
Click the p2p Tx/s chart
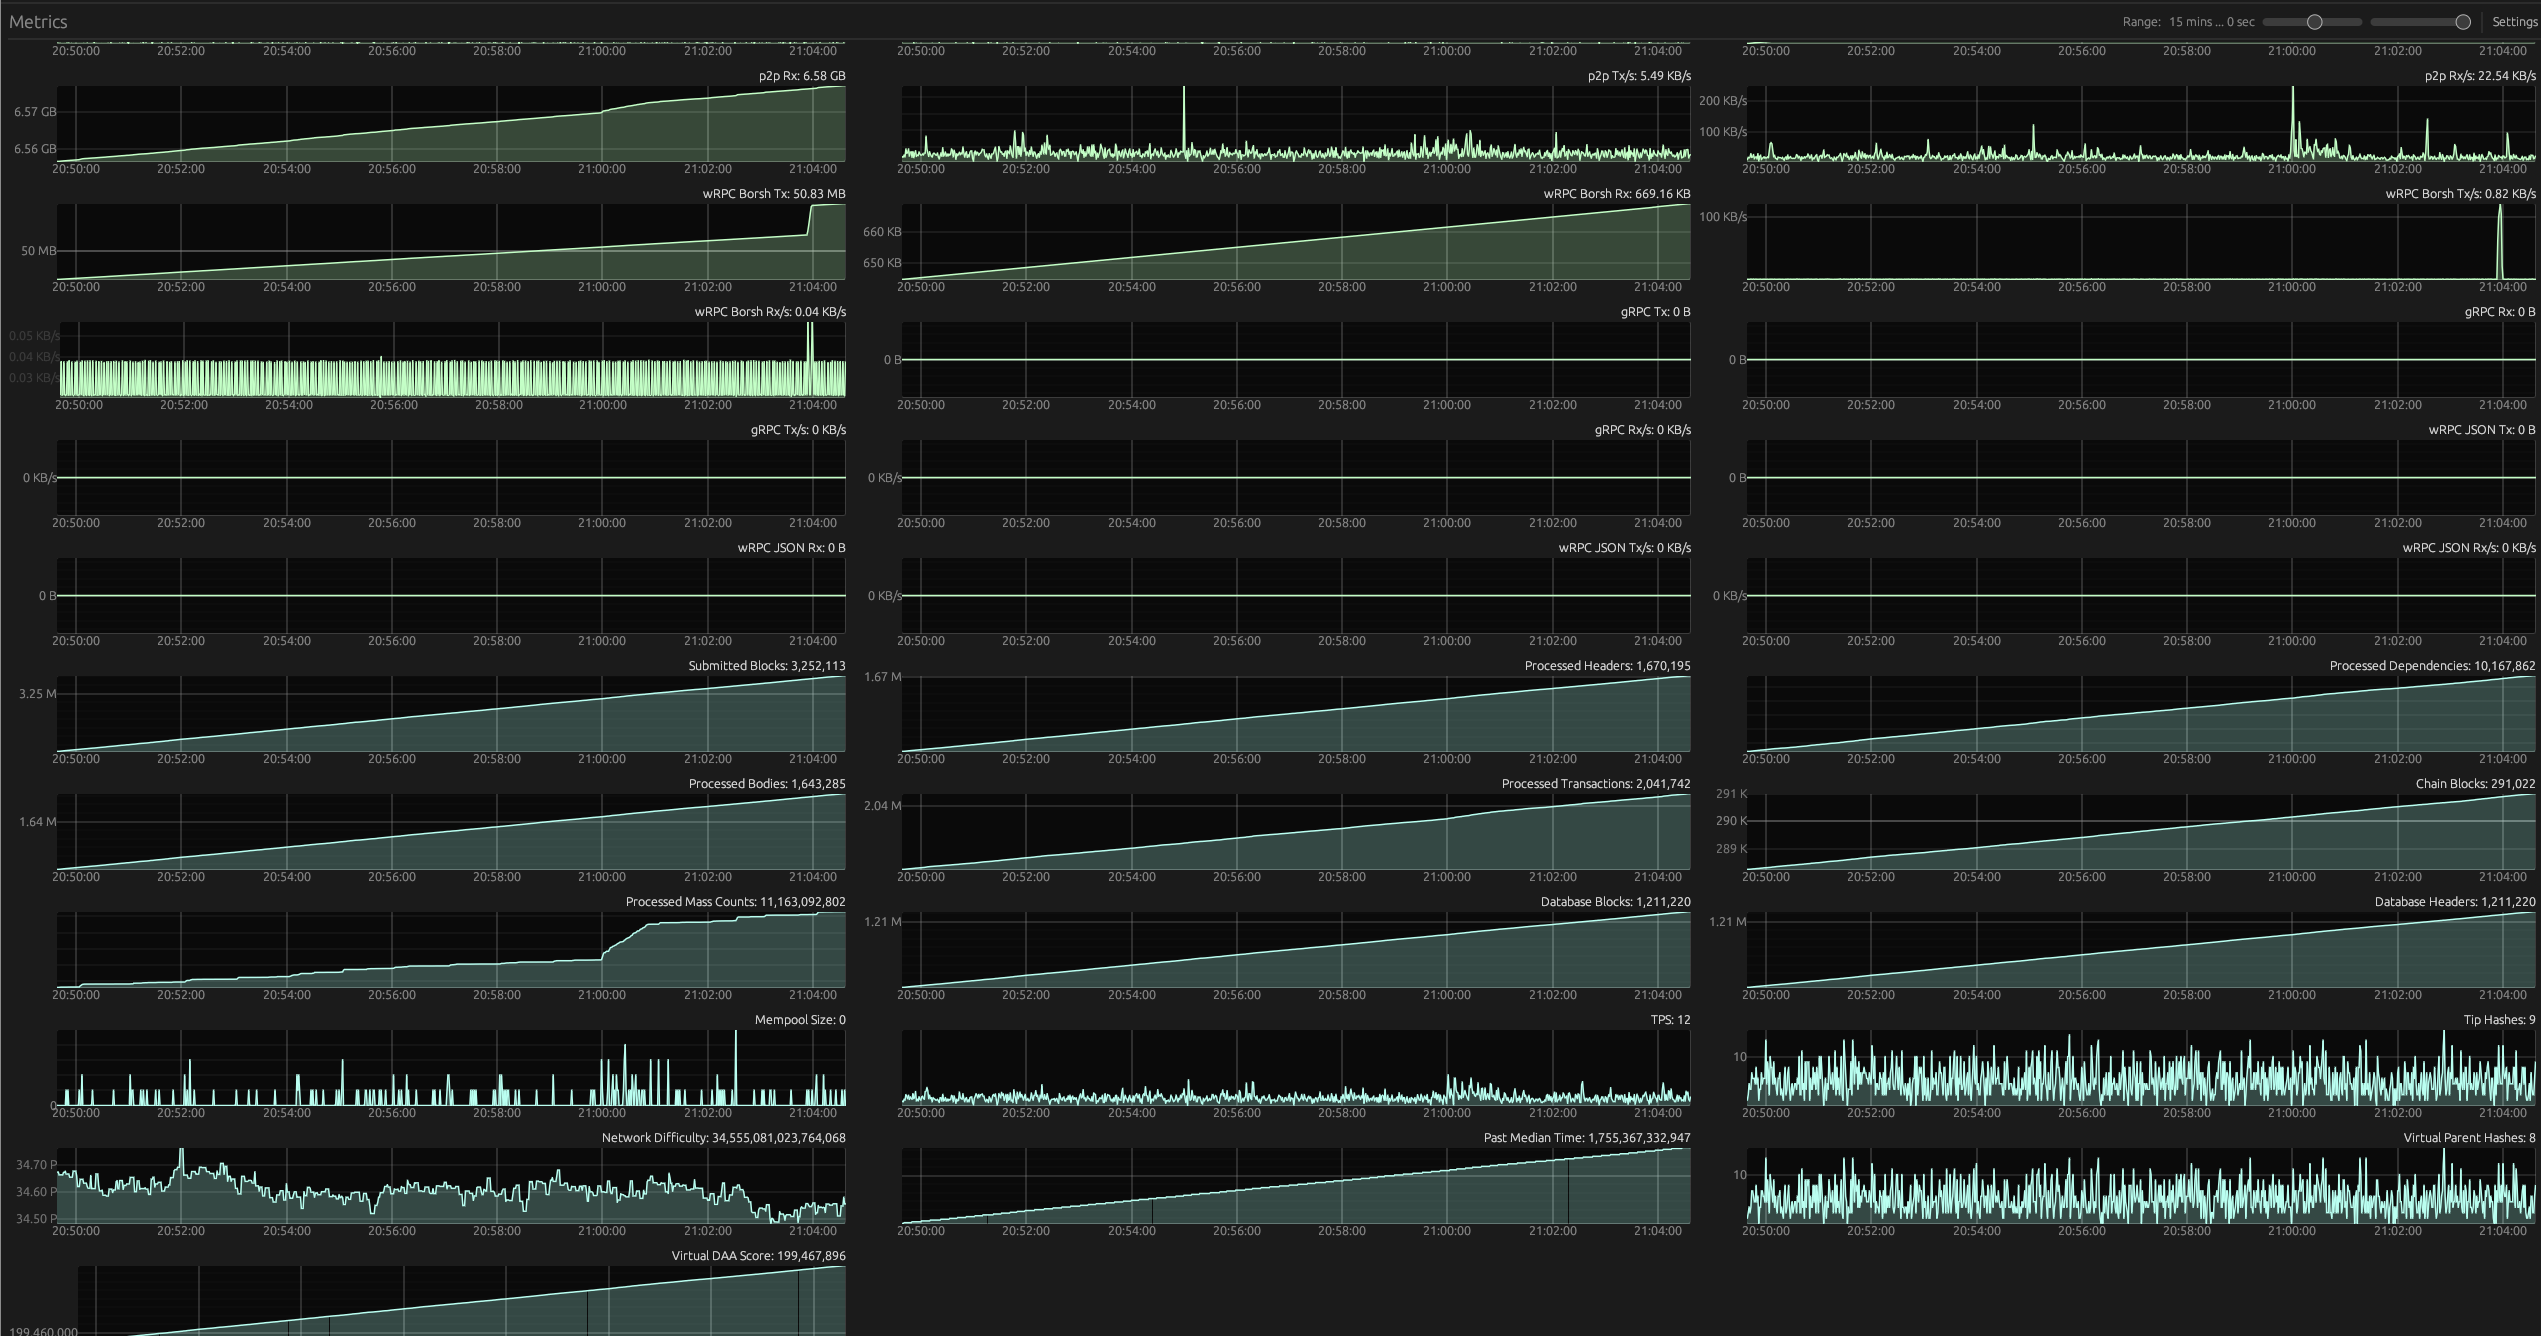tap(1295, 124)
